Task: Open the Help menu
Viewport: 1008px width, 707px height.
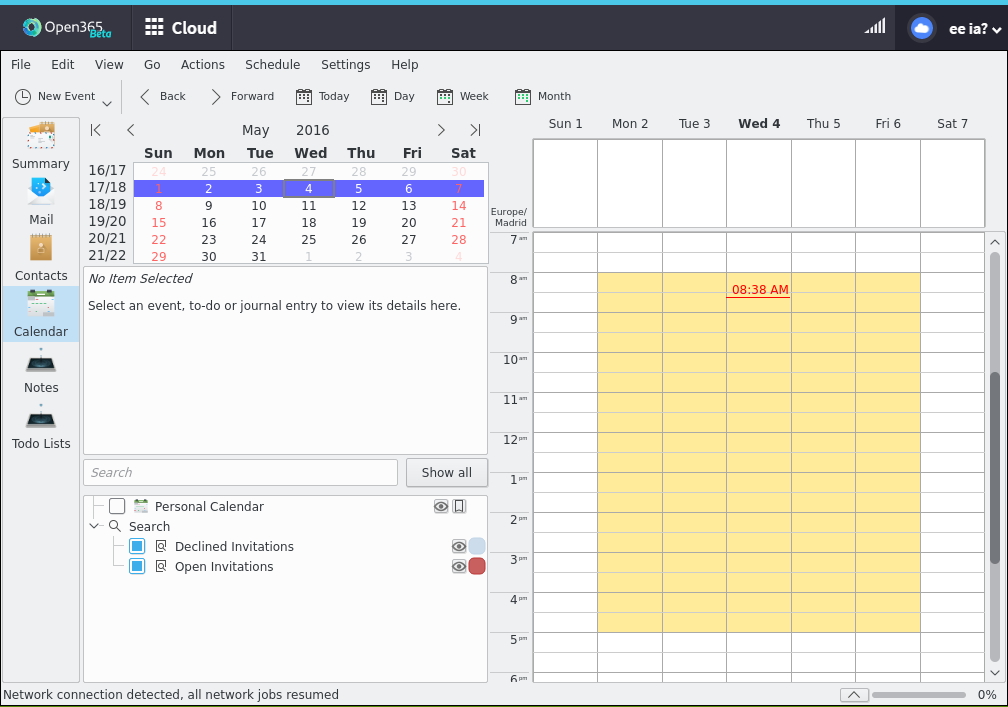Action: point(404,64)
